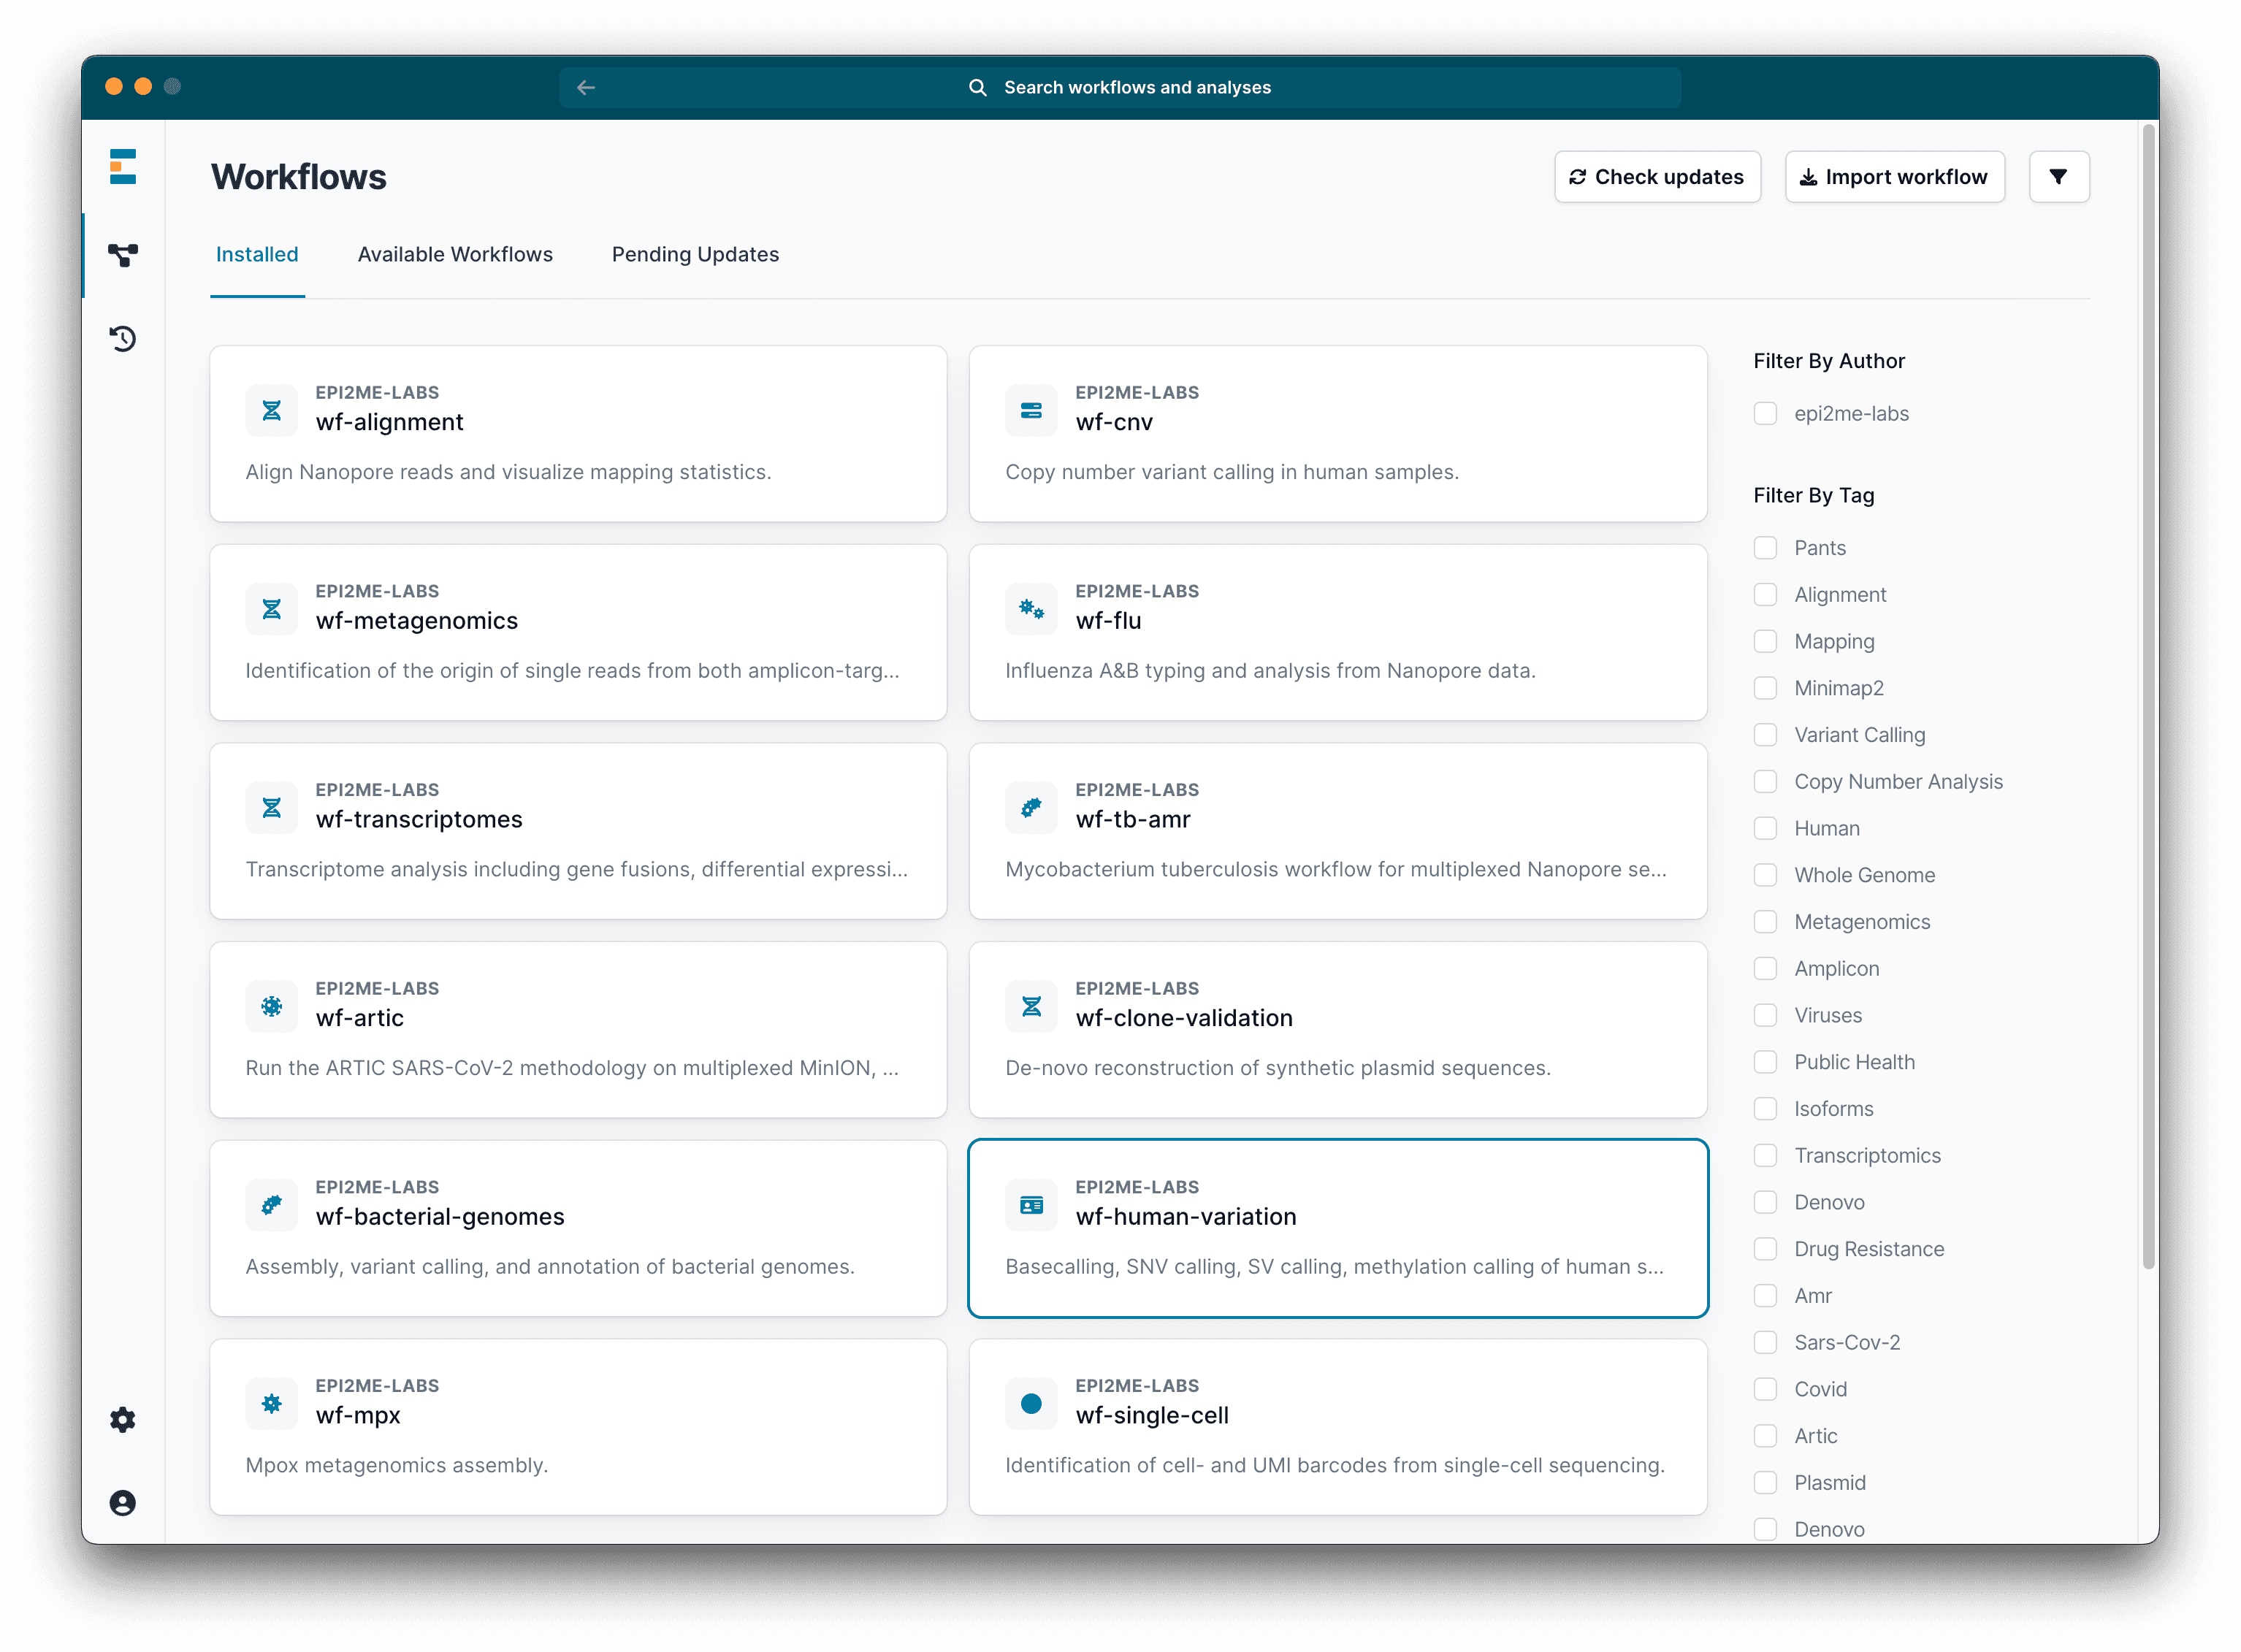Click the Import workflow button

(x=1894, y=177)
